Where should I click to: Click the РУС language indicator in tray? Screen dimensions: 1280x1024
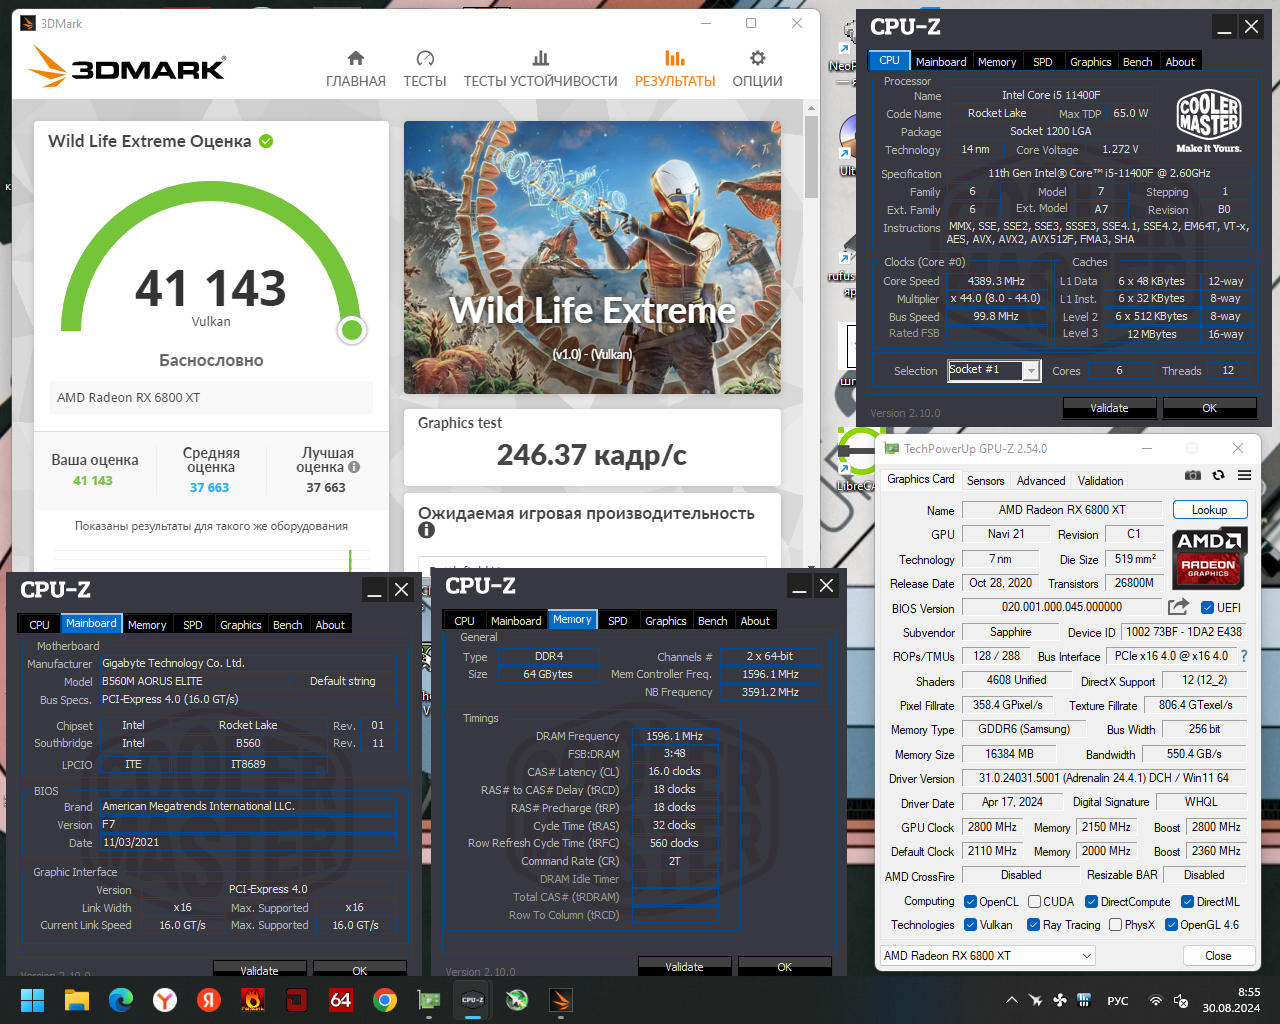coord(1118,1001)
